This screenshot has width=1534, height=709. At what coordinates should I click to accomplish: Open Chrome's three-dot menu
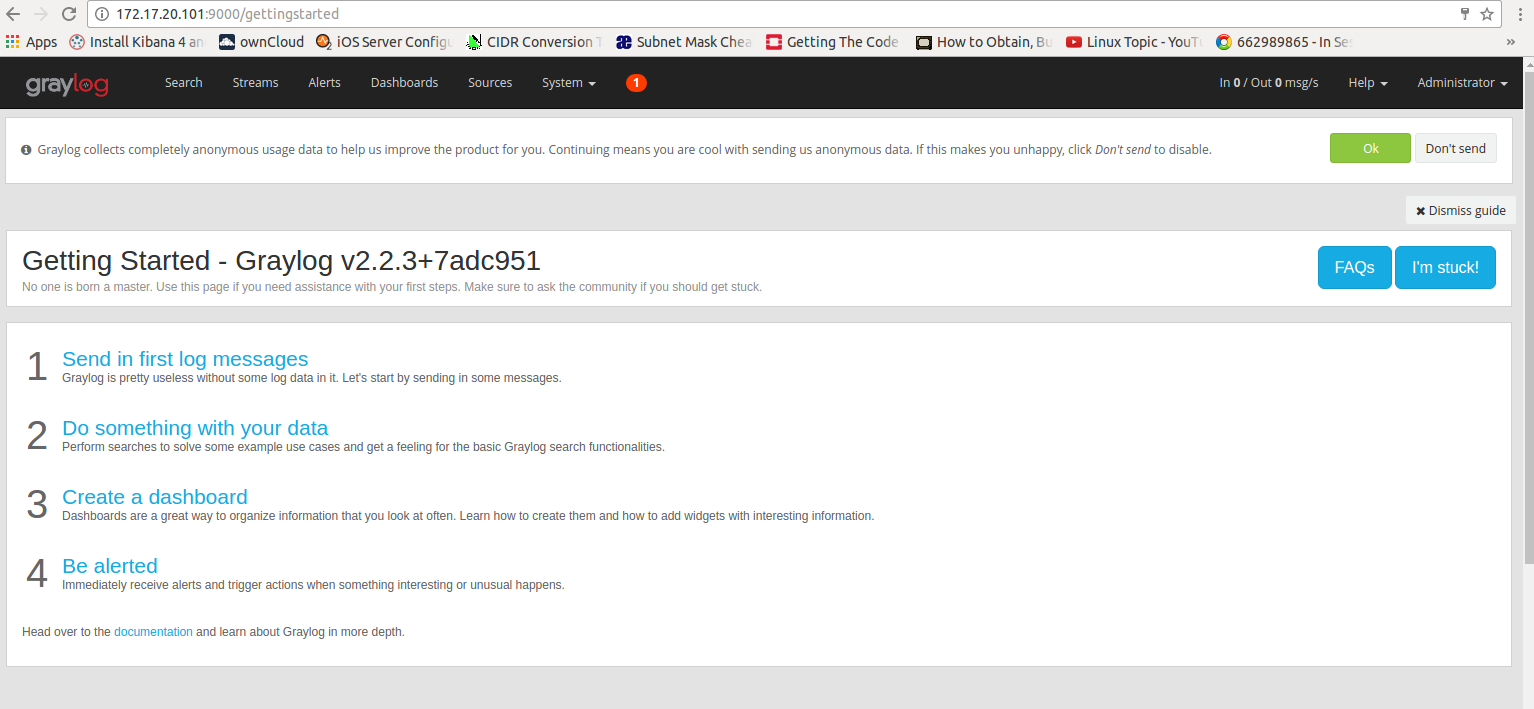(x=1520, y=14)
